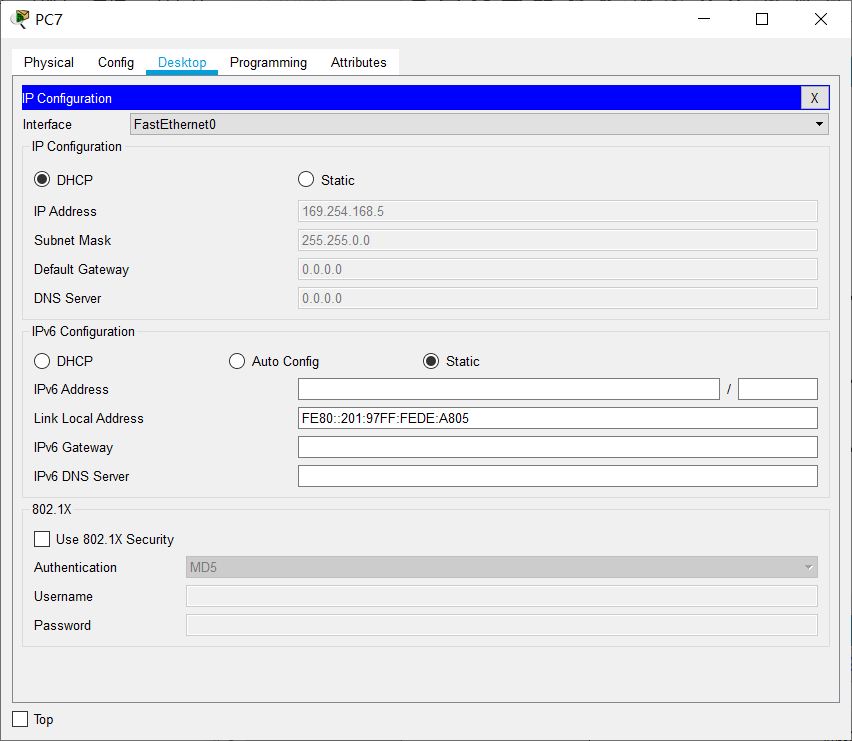Focus the IPv6 prefix length field
This screenshot has height=741, width=852.
778,389
